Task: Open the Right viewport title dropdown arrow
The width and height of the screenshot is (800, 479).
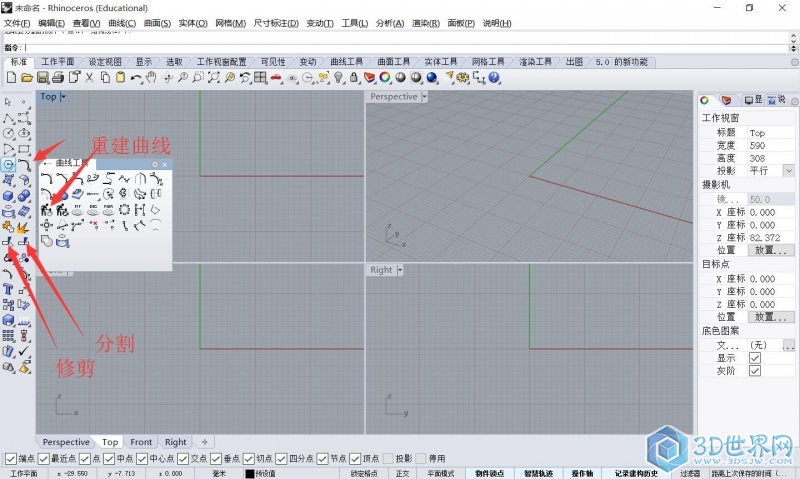Action: coord(399,270)
